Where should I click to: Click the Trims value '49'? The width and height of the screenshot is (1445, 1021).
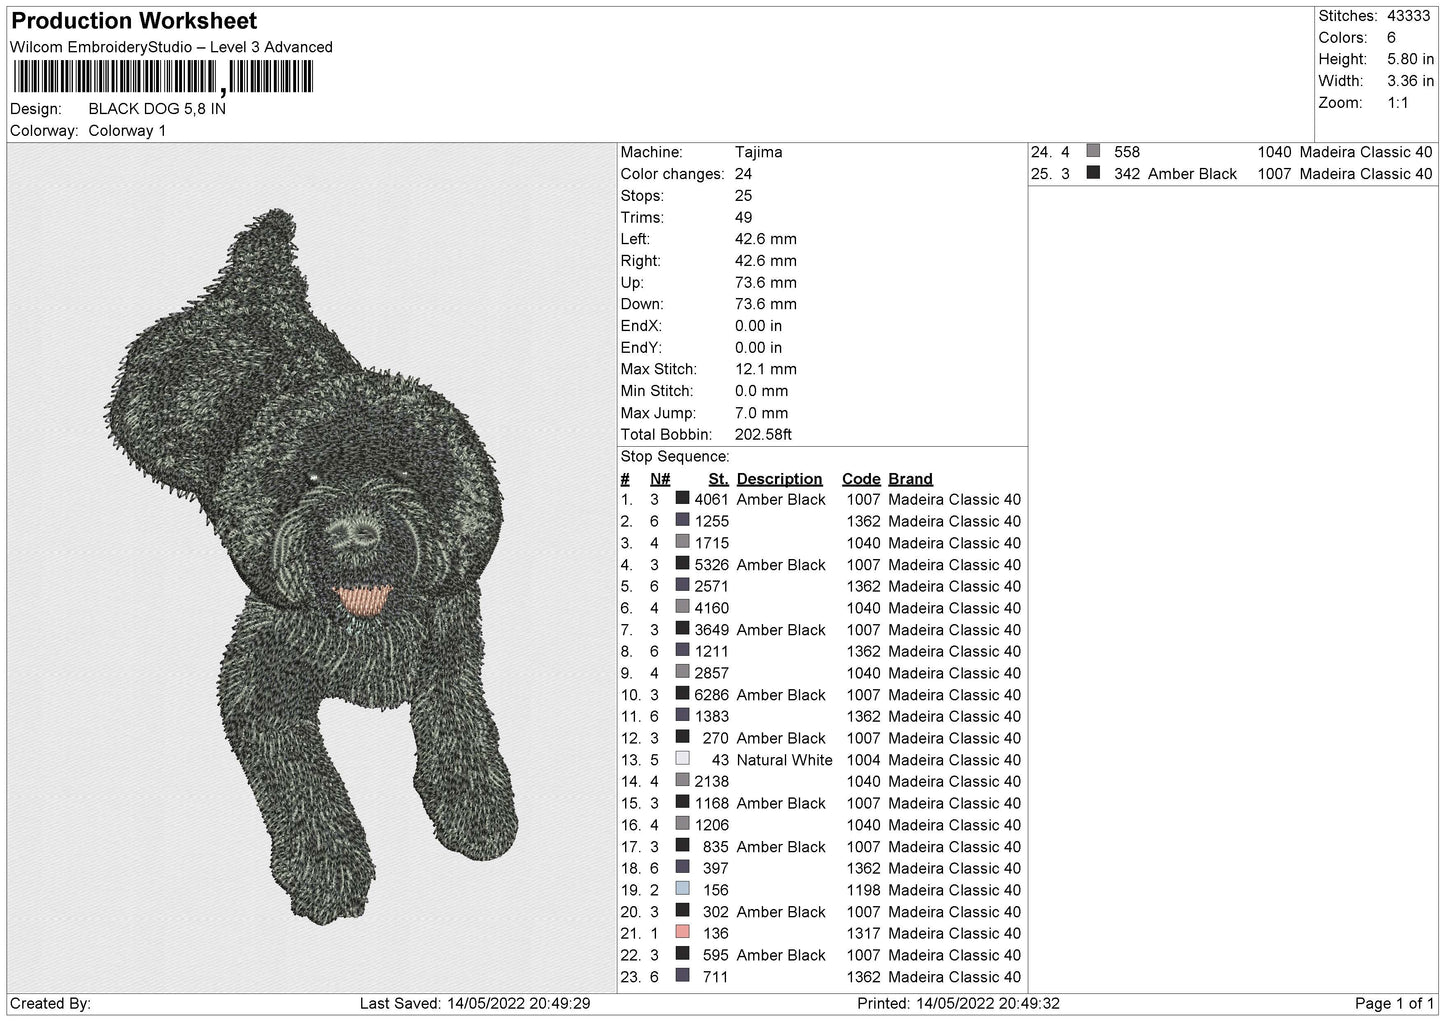point(743,217)
